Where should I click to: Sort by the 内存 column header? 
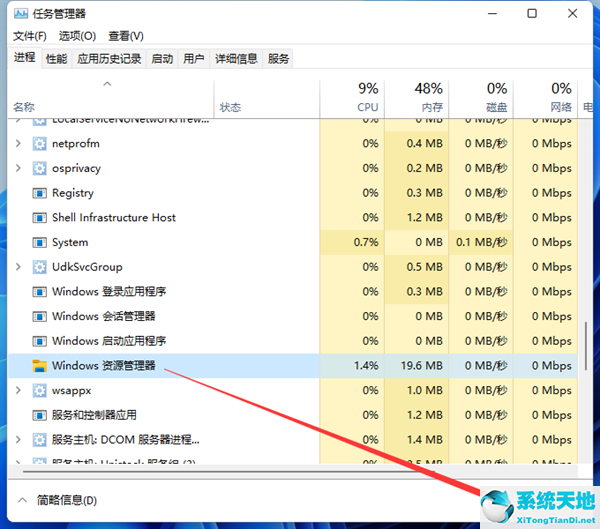tap(417, 99)
